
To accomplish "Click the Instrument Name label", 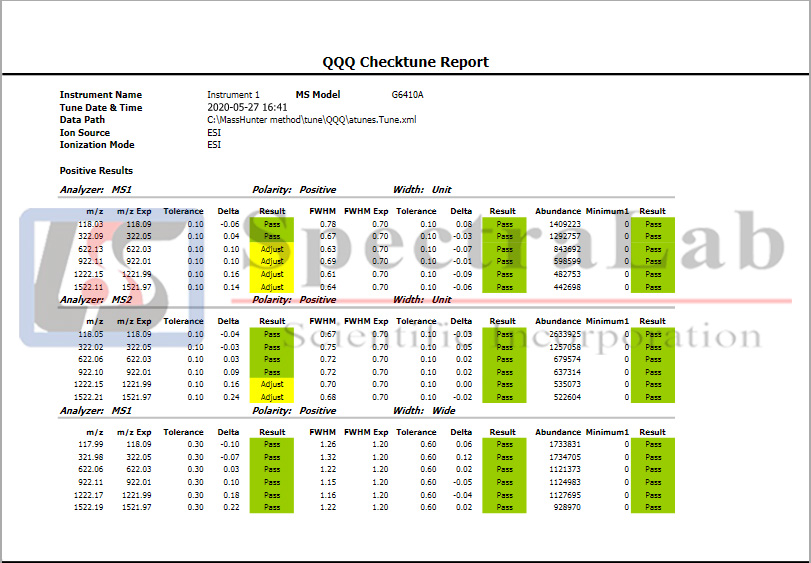I will pos(100,95).
